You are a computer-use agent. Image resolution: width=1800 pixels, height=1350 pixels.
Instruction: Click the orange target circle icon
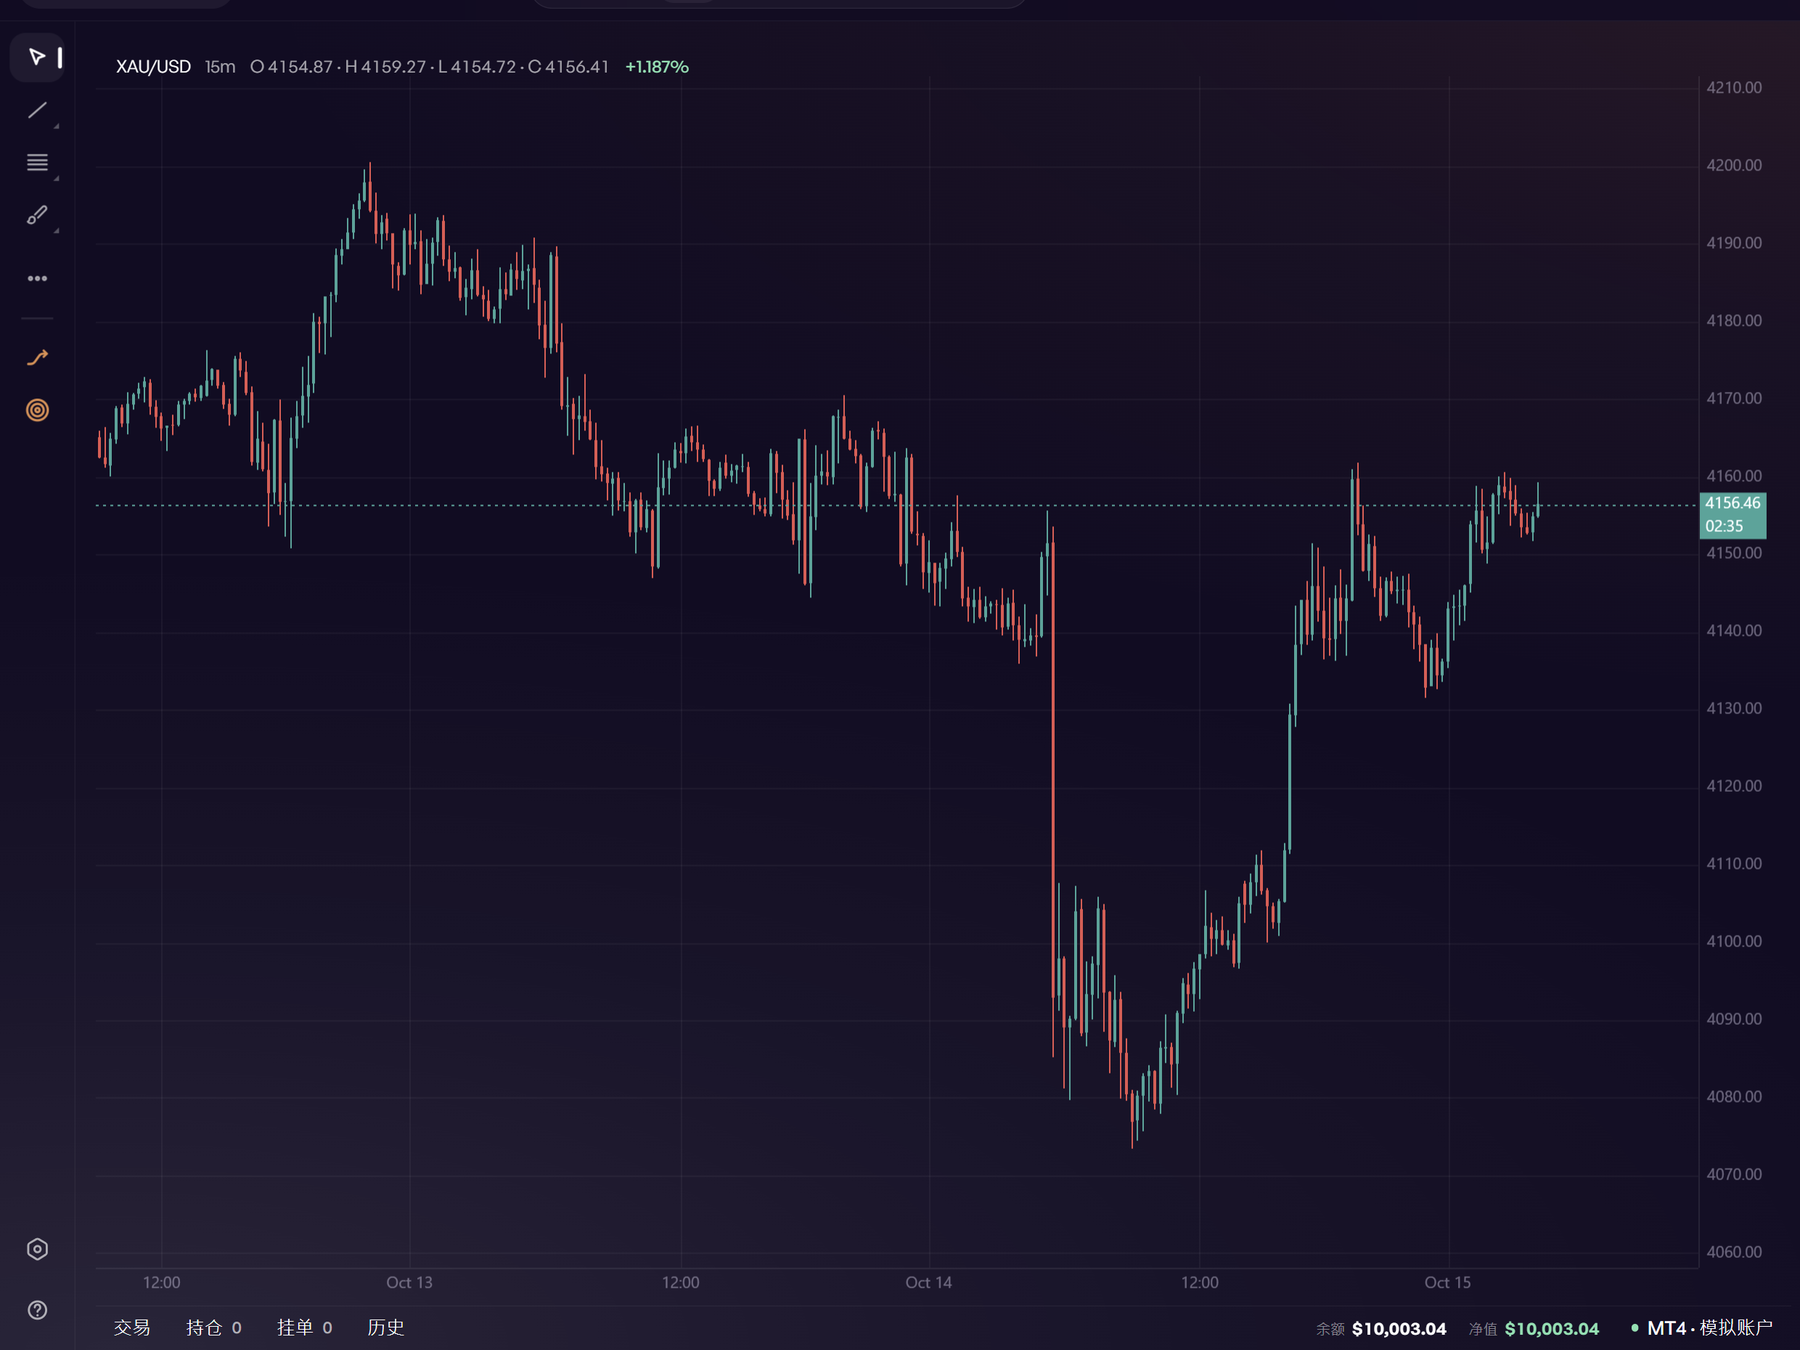pyautogui.click(x=37, y=410)
